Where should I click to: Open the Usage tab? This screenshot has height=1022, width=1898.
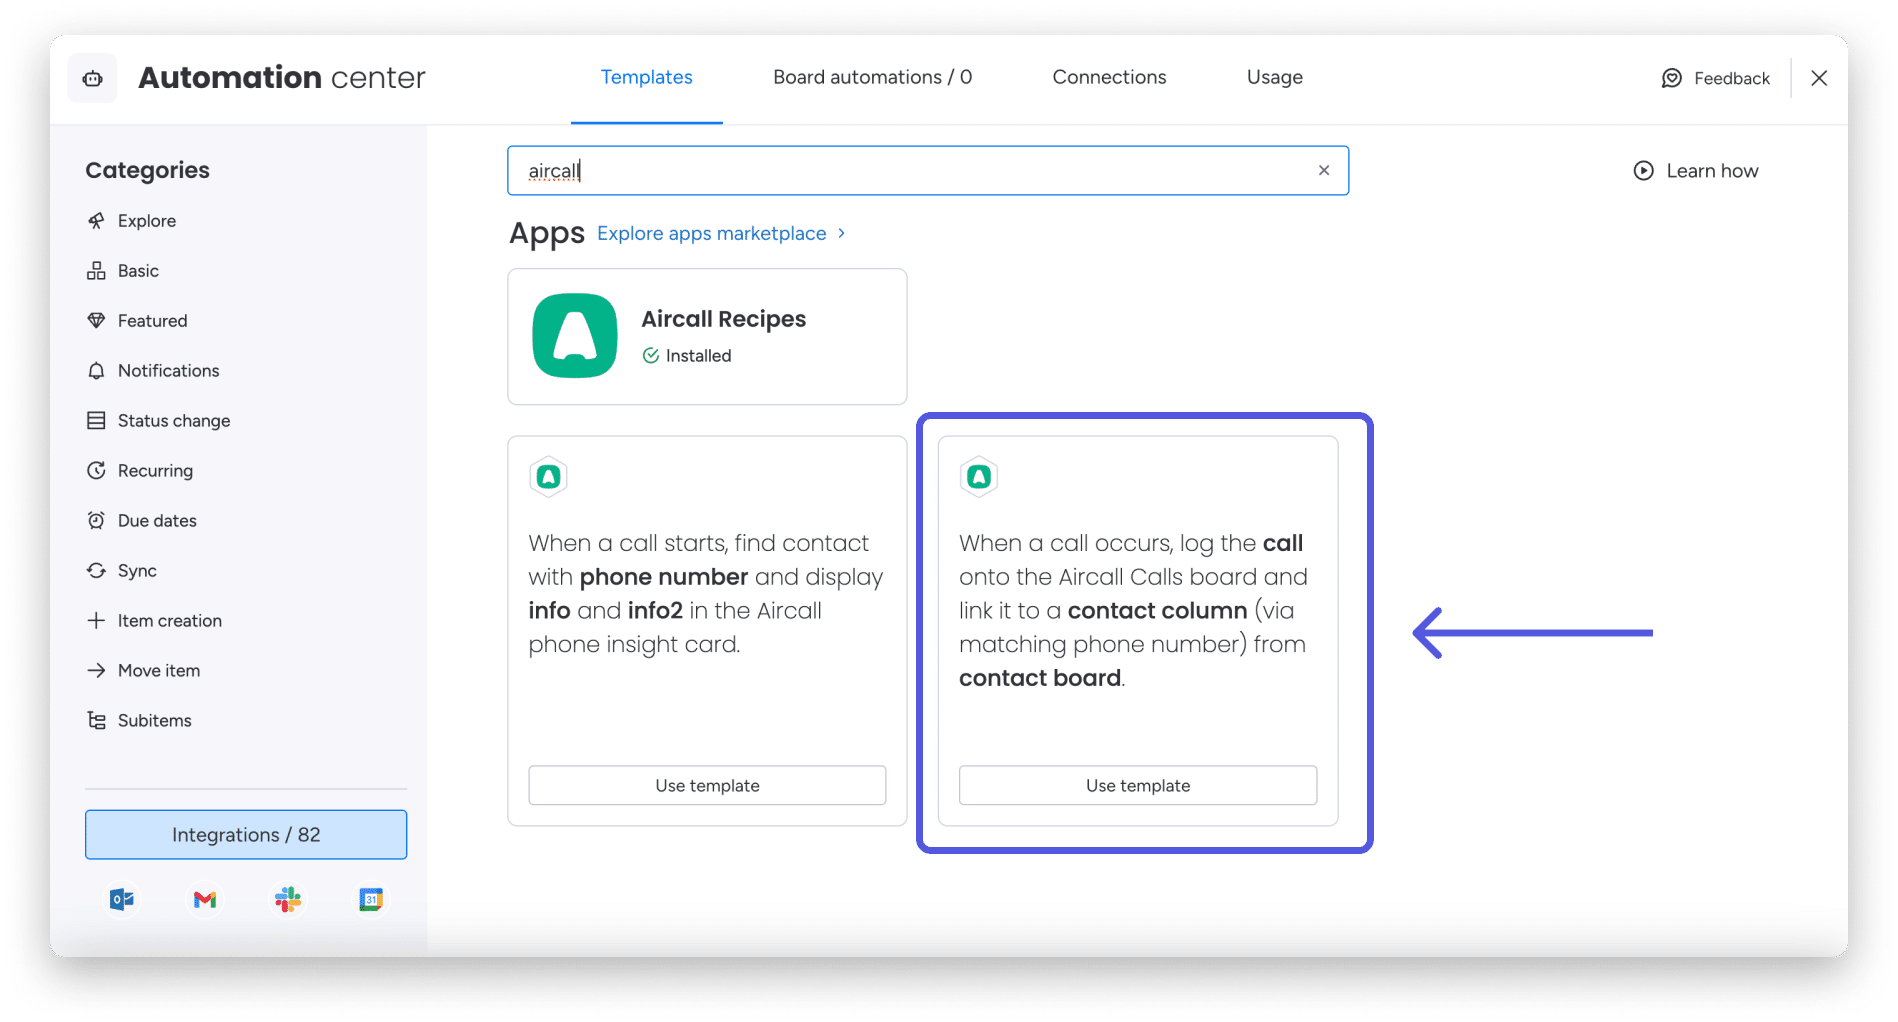(1275, 77)
